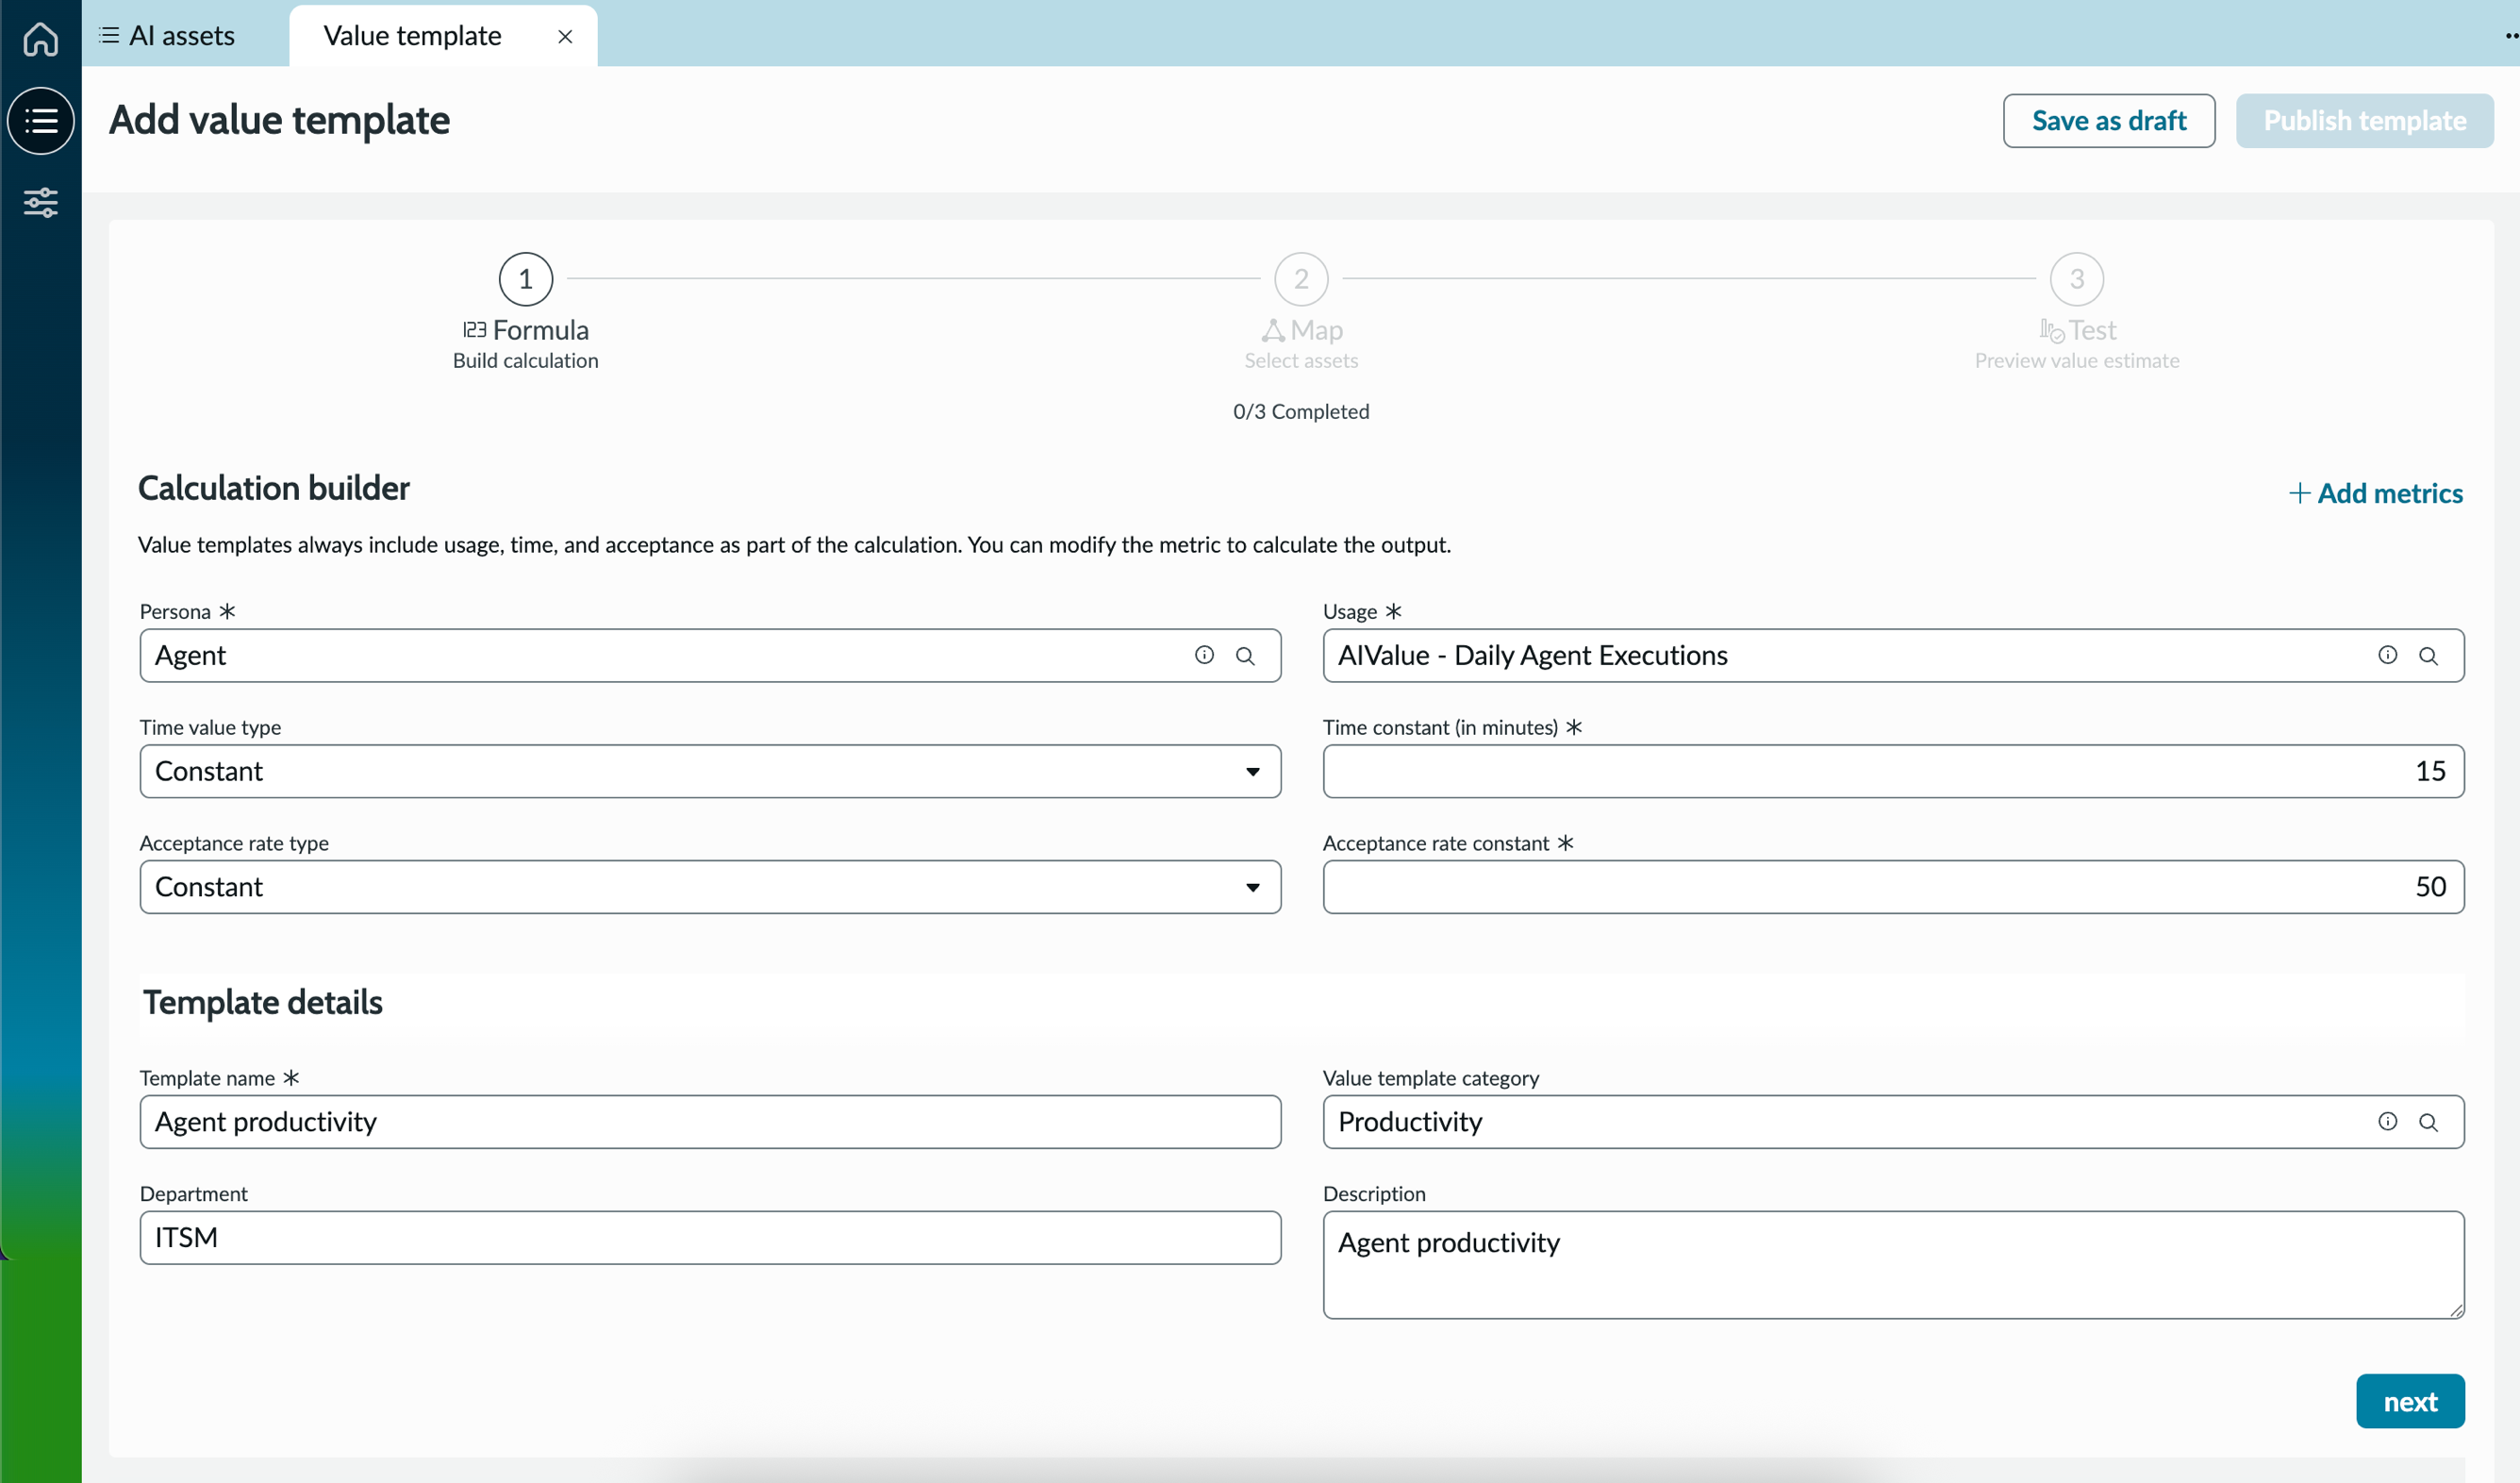2520x1483 pixels.
Task: Open the list menu icon in sidebar
Action: tap(41, 121)
